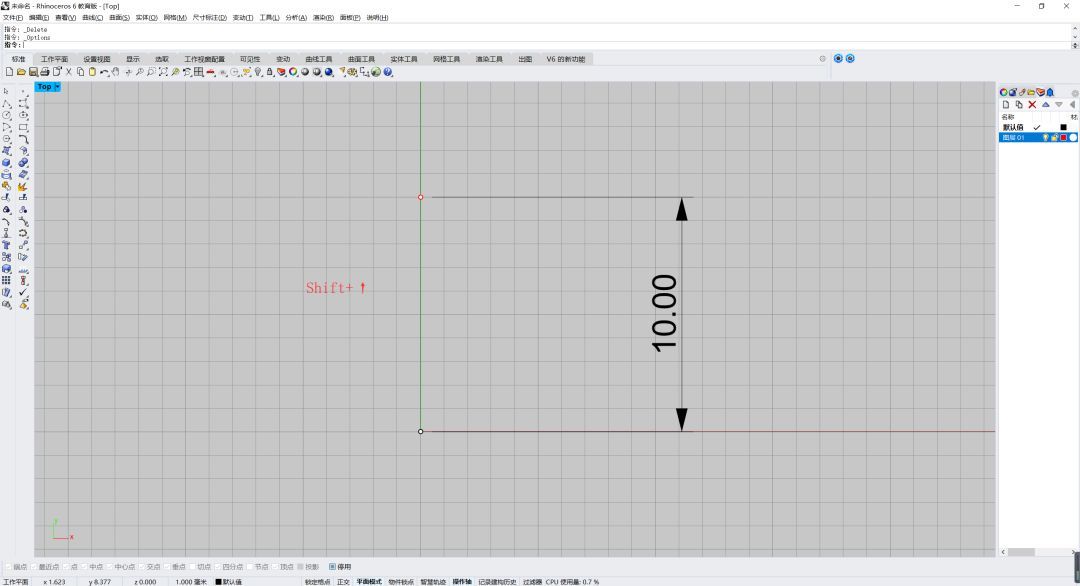Viewport: 1080px width, 586px height.
Task: Click the Cut scissors icon
Action: click(68, 72)
